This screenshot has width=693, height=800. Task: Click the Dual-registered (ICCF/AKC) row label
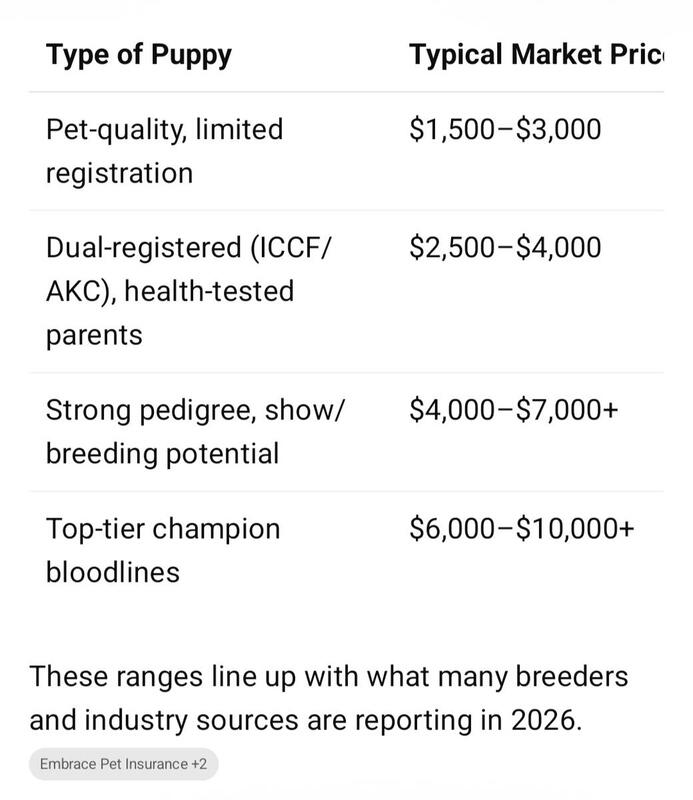189,291
